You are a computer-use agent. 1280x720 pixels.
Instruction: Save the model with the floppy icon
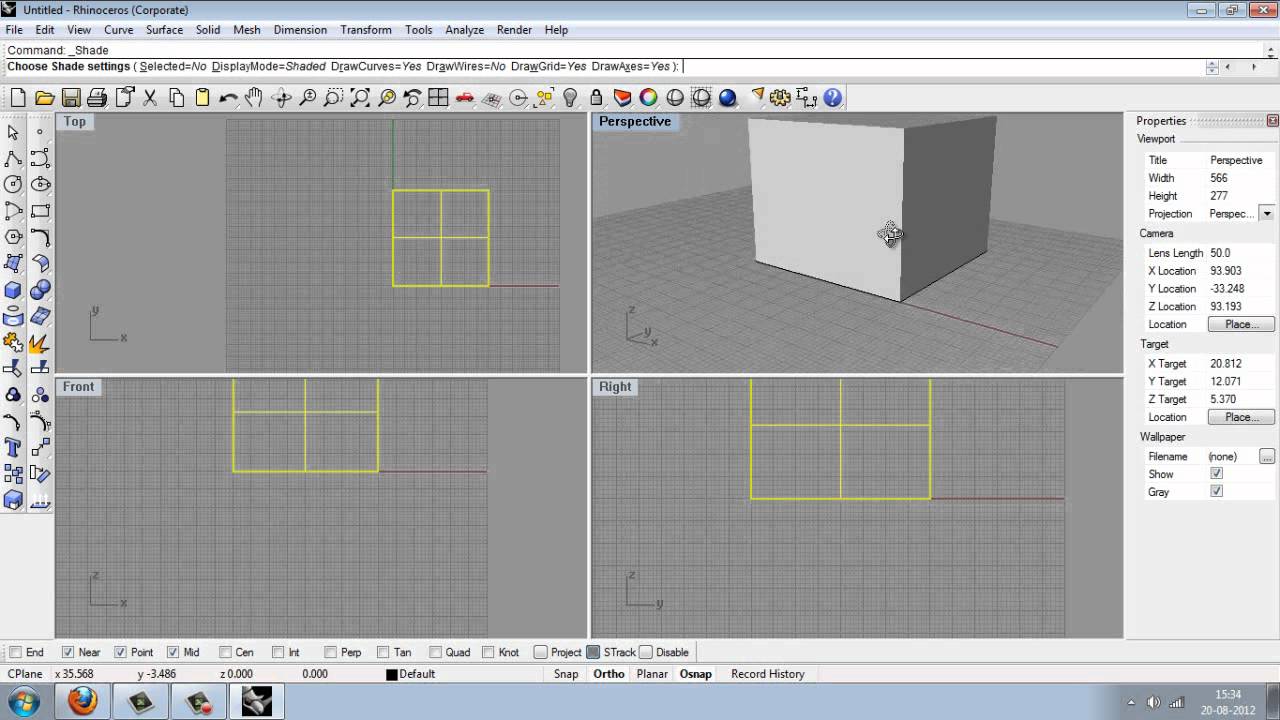tap(71, 98)
